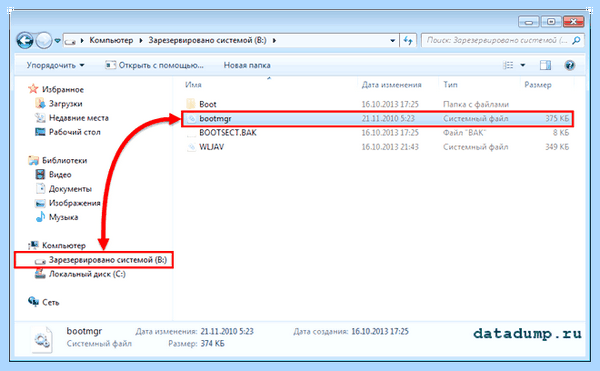Screen dimensions: 600x371
Task: Toggle the preview pane
Action: click(545, 65)
